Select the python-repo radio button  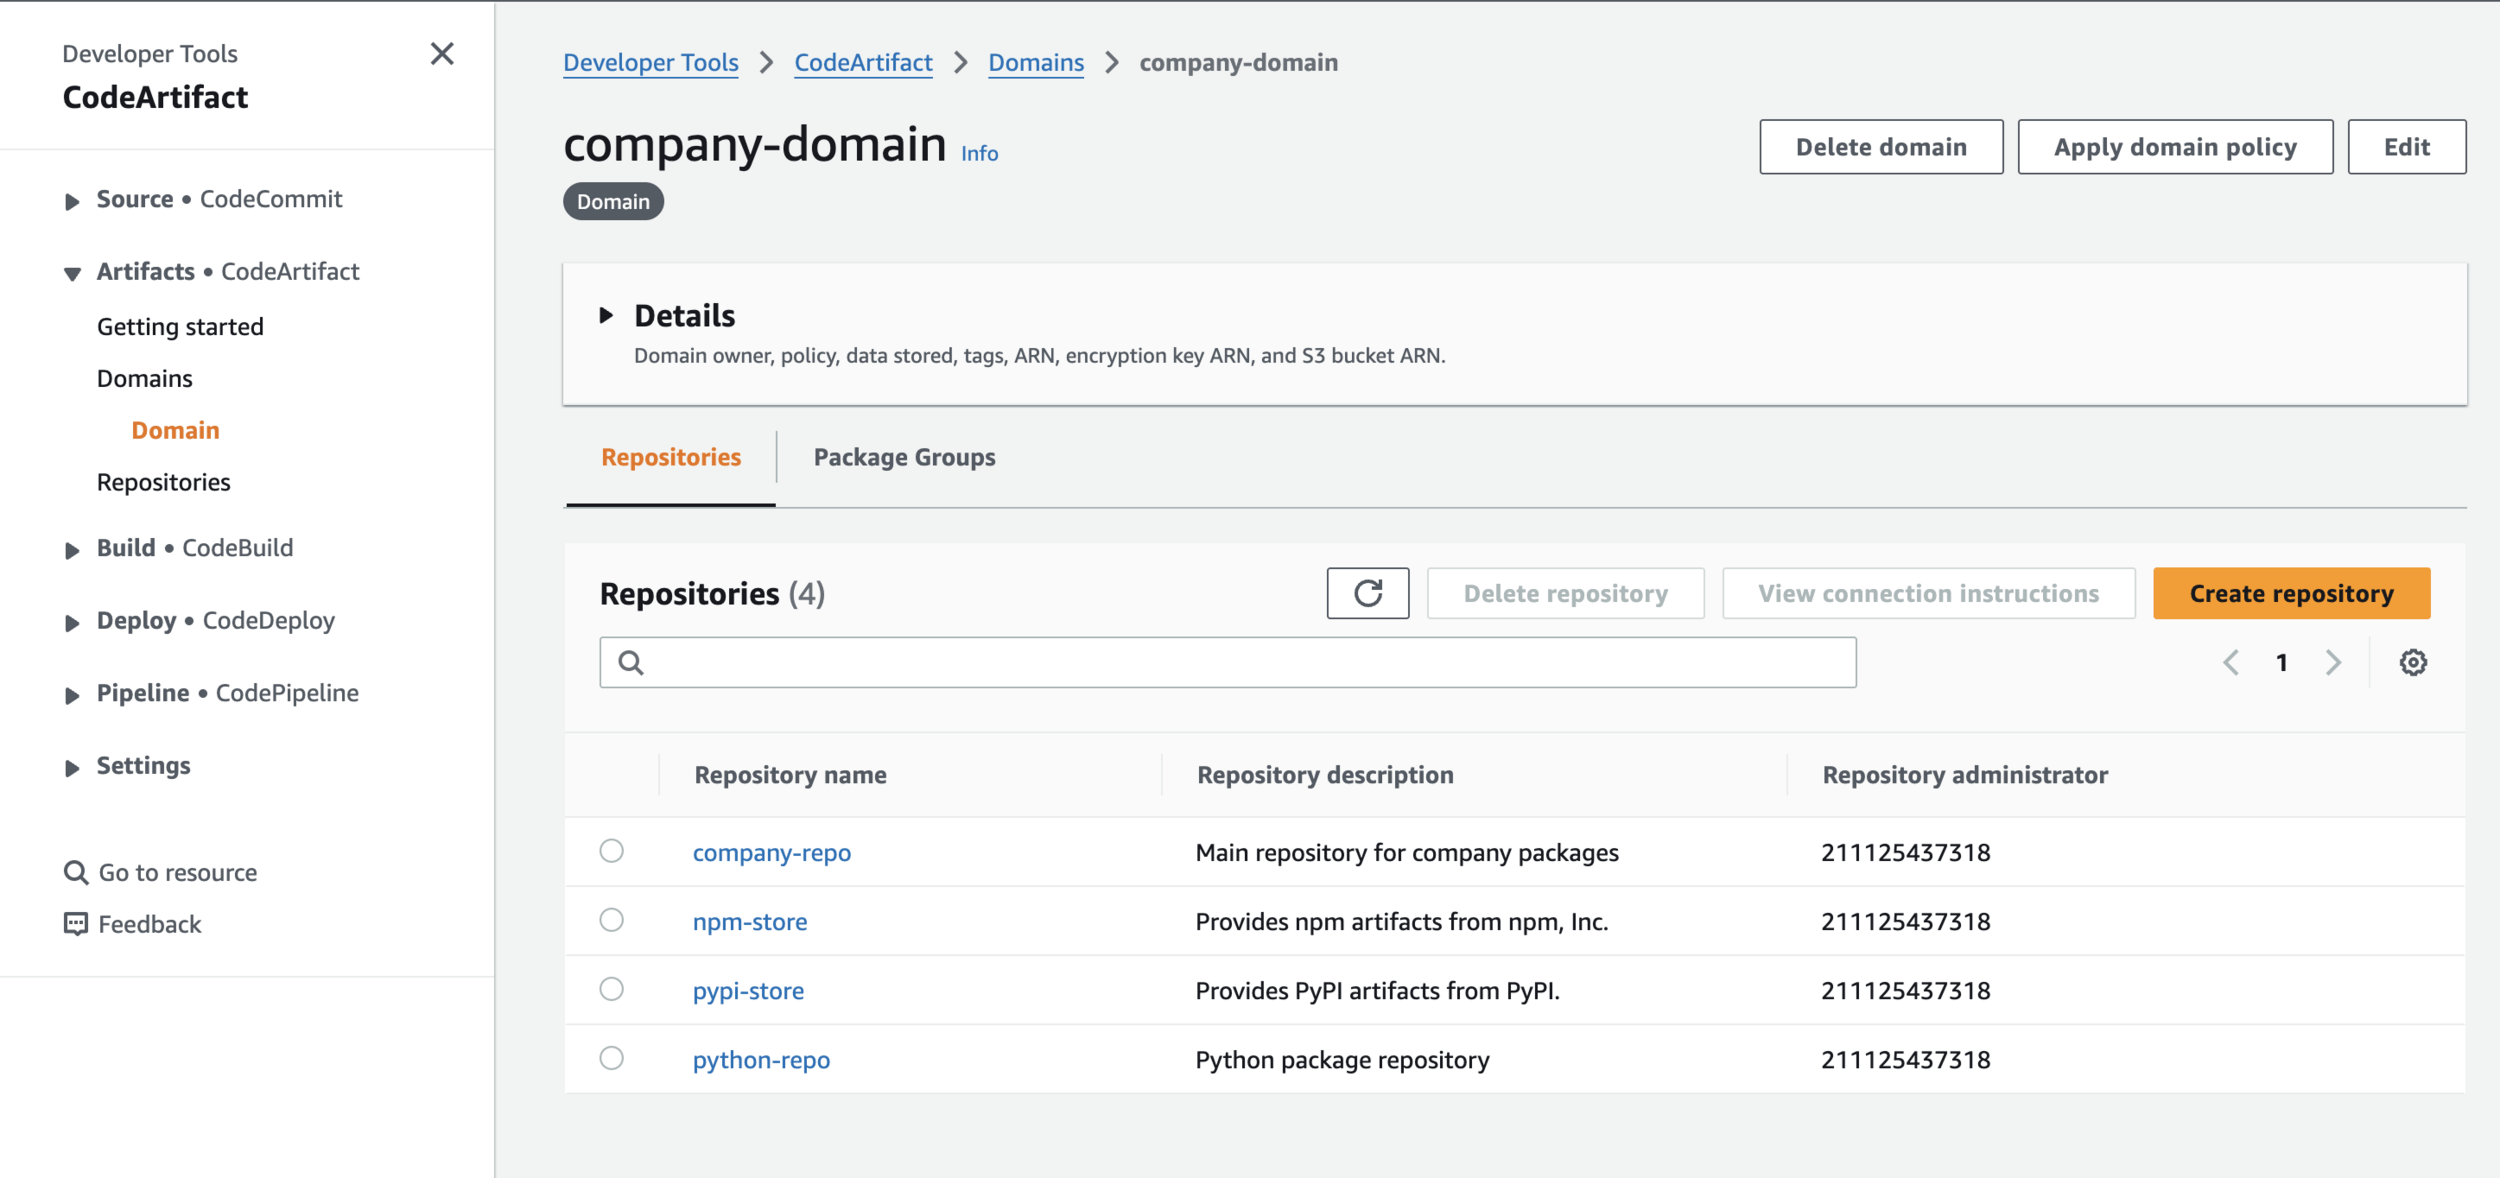coord(611,1058)
